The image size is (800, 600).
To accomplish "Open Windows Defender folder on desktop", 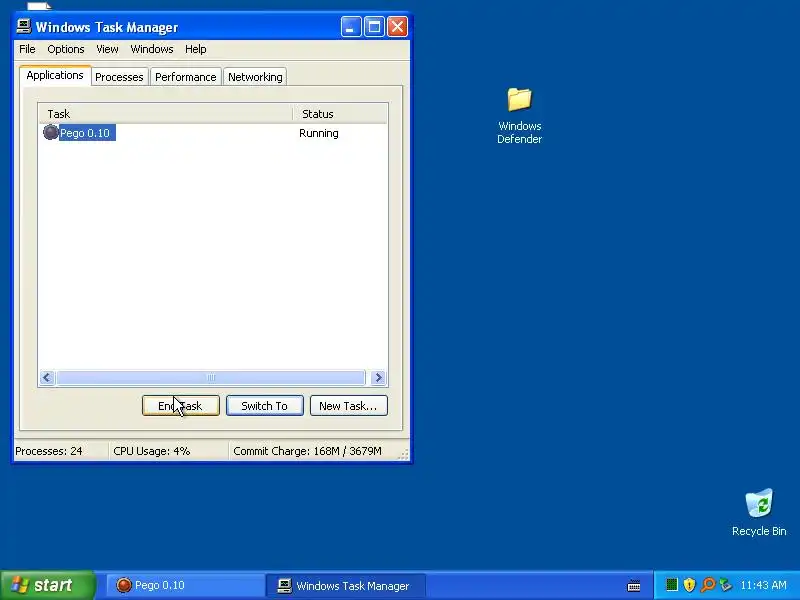I will (519, 115).
